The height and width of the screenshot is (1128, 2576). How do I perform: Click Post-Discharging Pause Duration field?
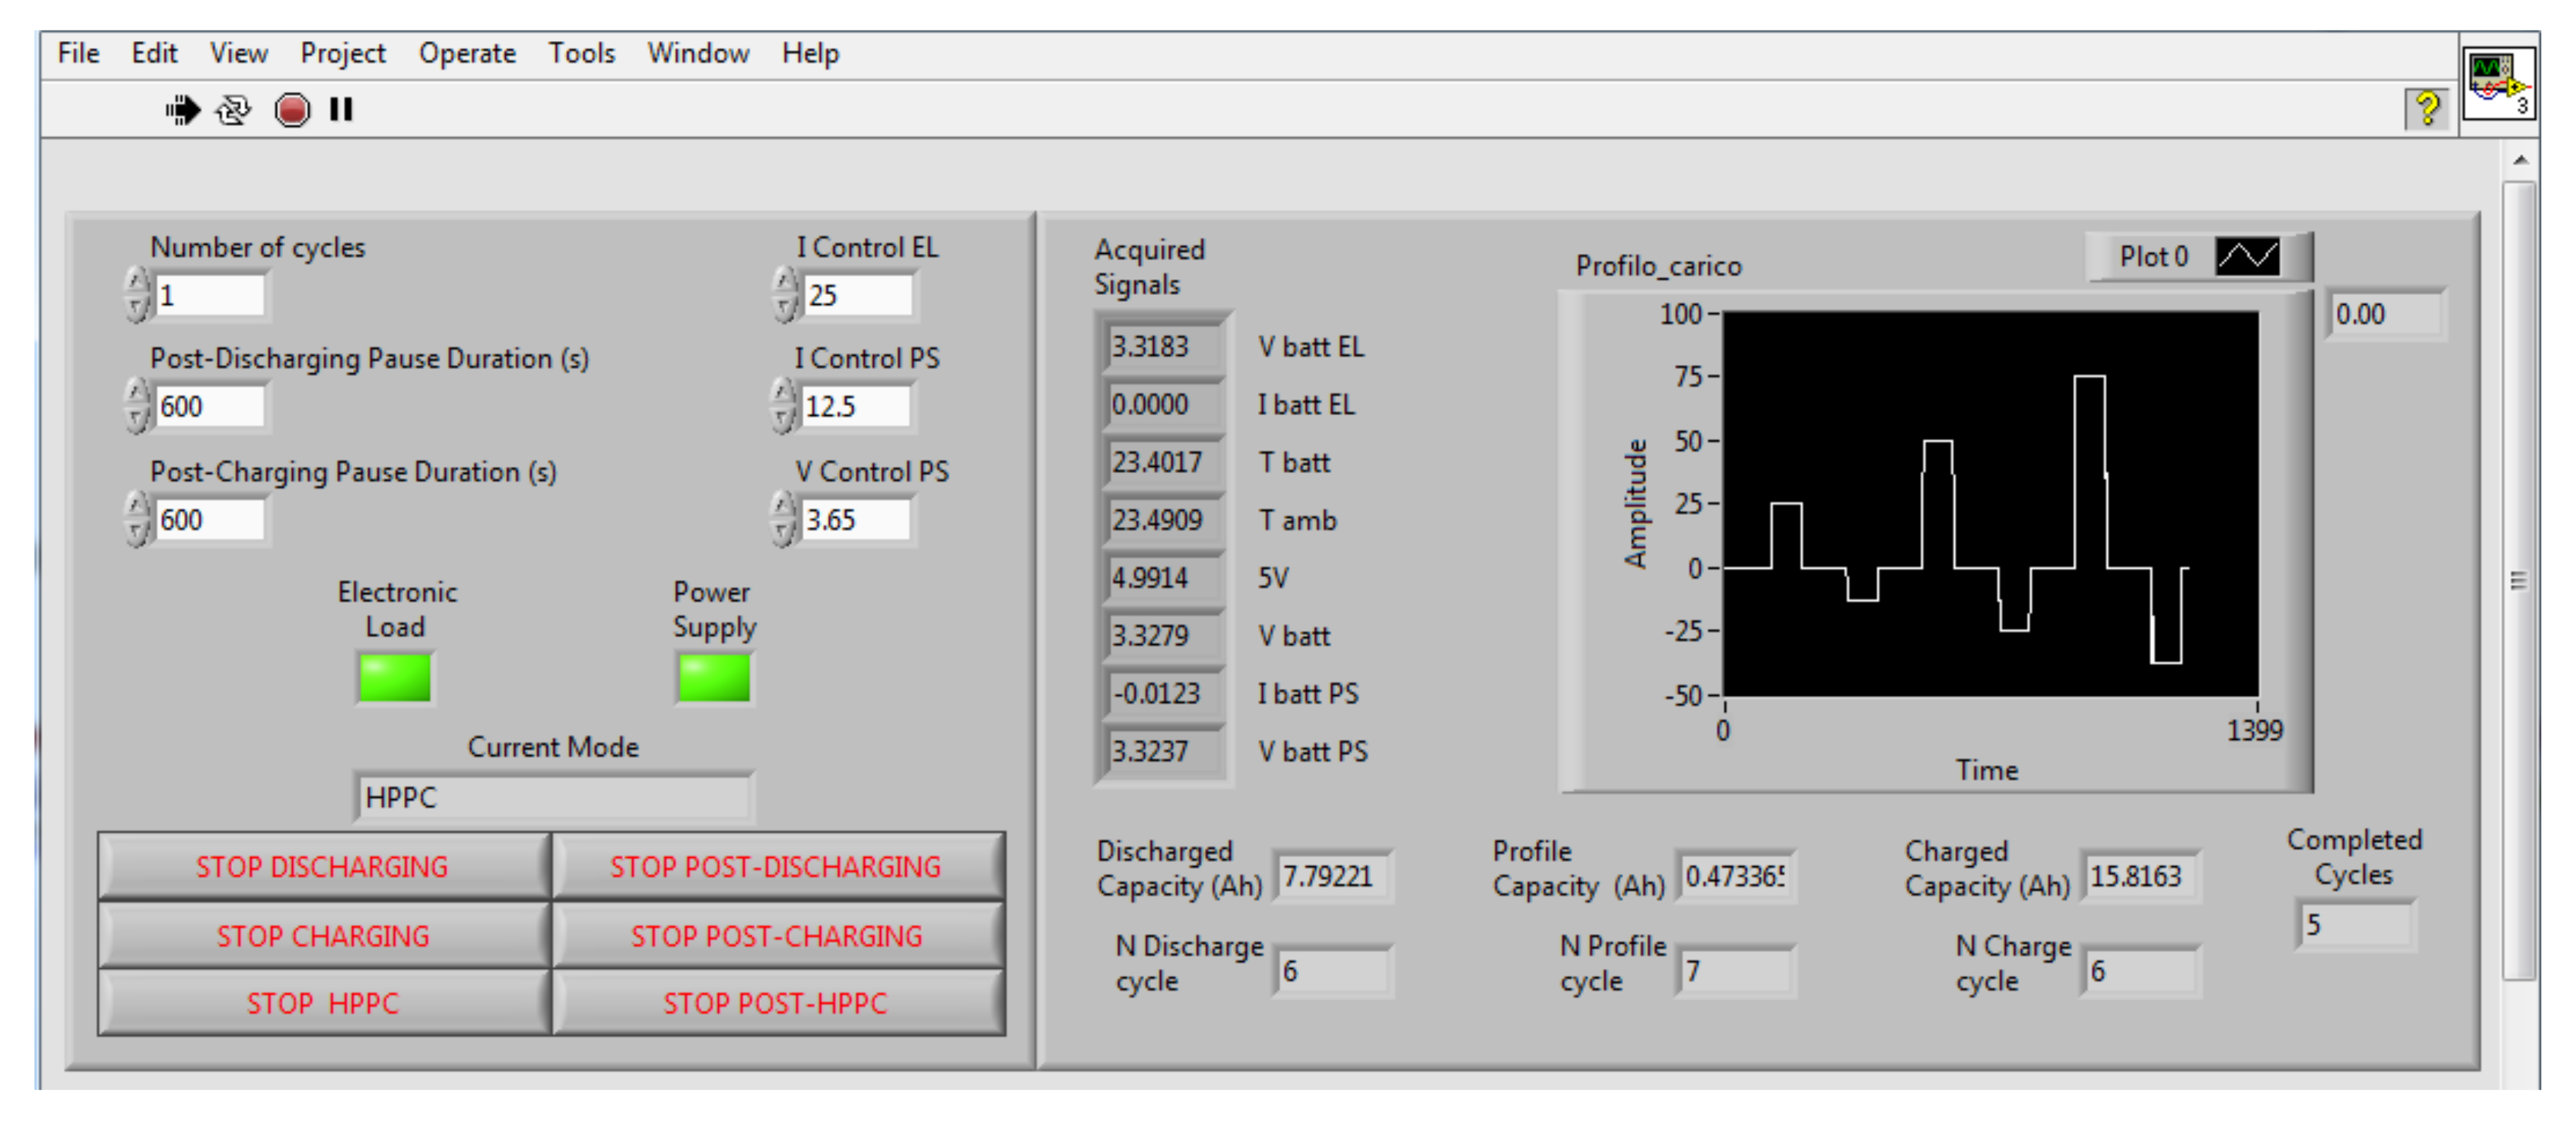click(x=211, y=406)
